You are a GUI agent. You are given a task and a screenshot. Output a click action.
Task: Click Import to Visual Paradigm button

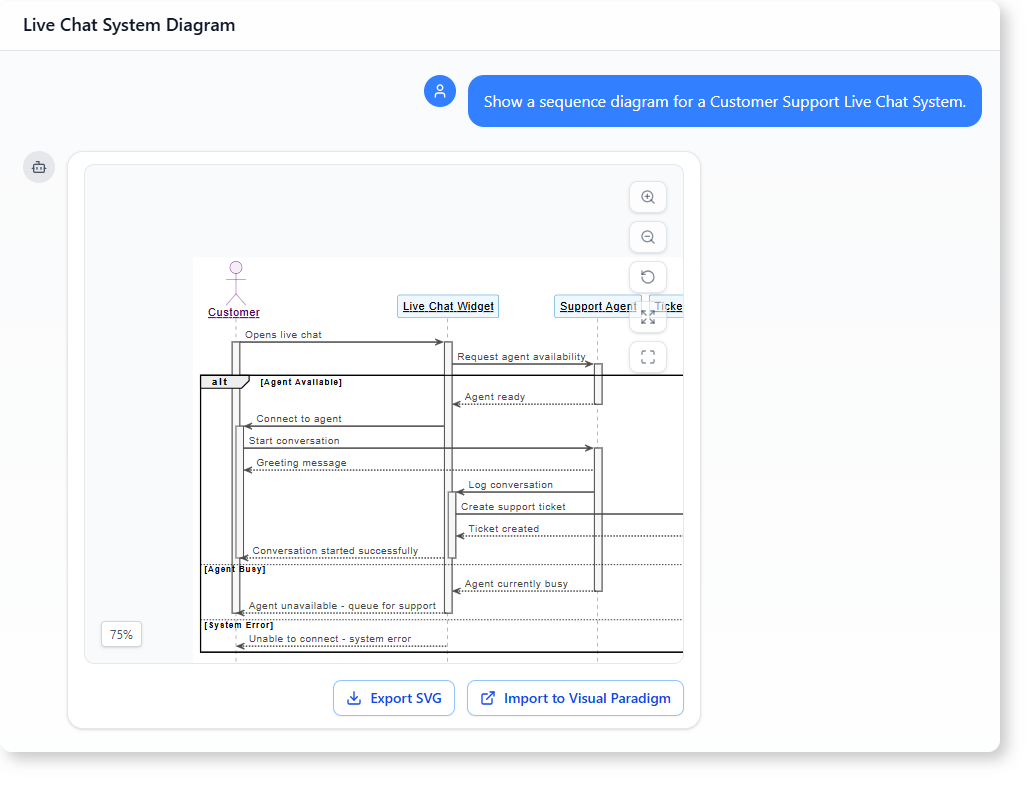pyautogui.click(x=575, y=698)
